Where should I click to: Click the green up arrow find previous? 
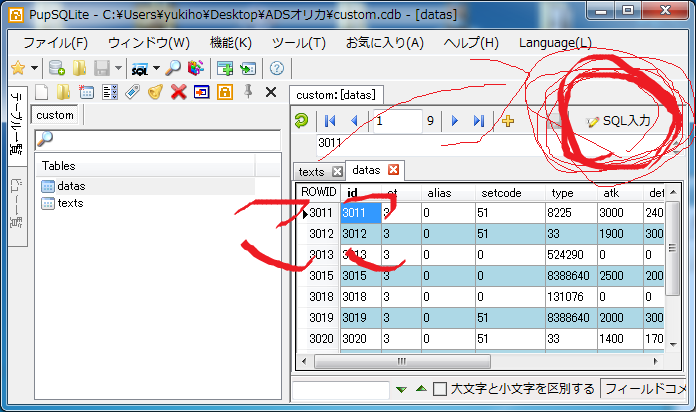tap(421, 389)
